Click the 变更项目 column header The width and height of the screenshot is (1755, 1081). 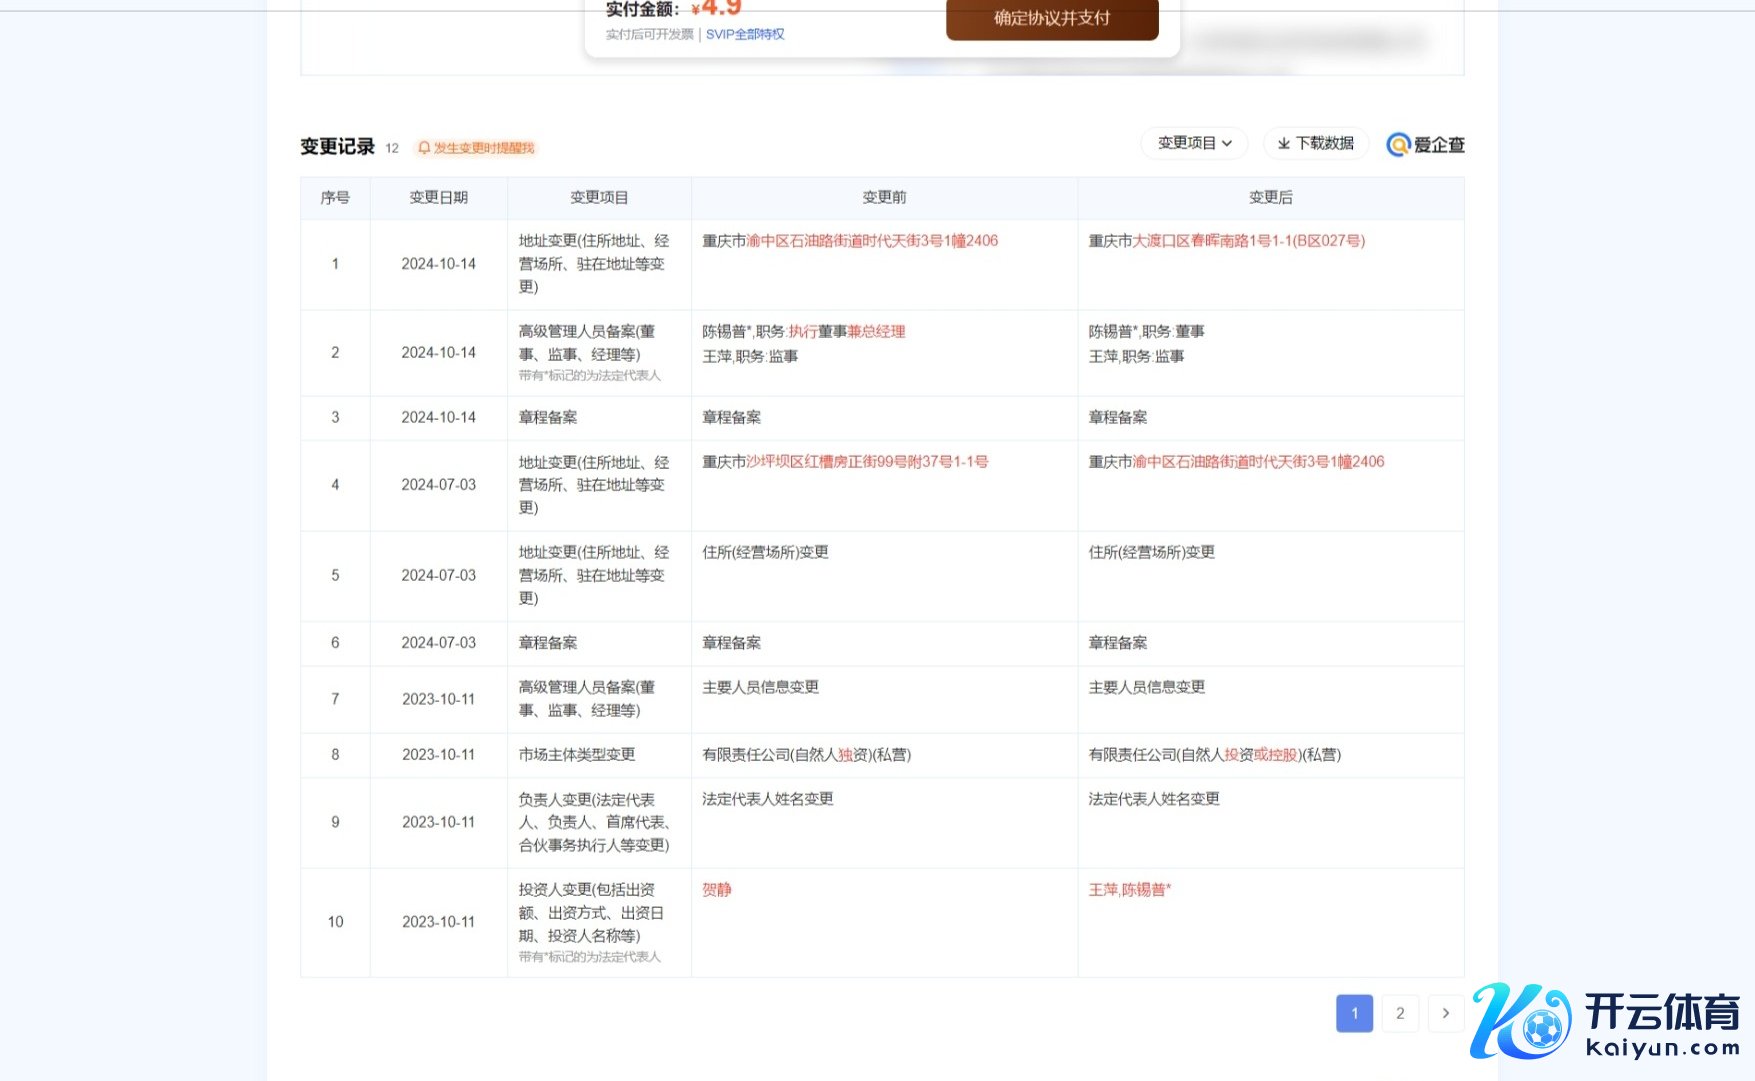point(599,198)
